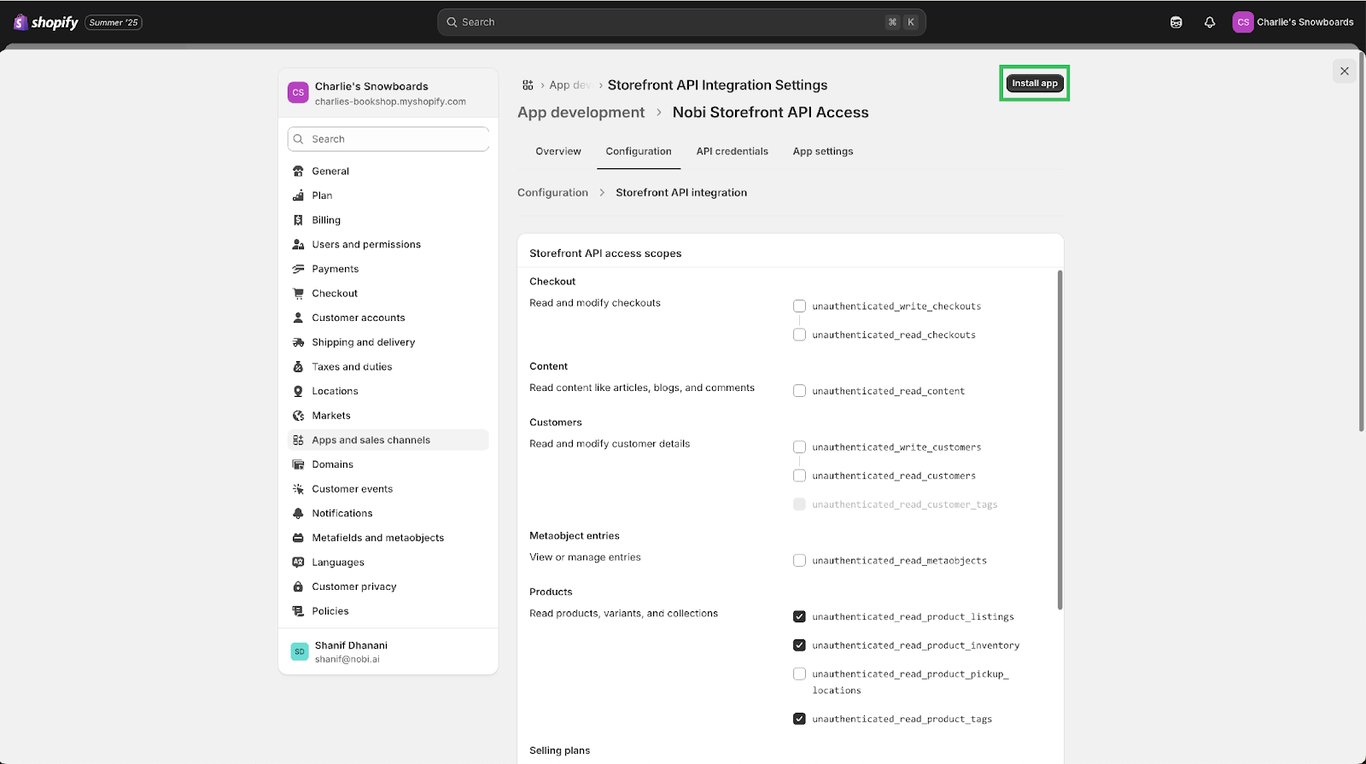Click the breadcrumb apps grid icon
This screenshot has width=1366, height=764.
click(527, 85)
